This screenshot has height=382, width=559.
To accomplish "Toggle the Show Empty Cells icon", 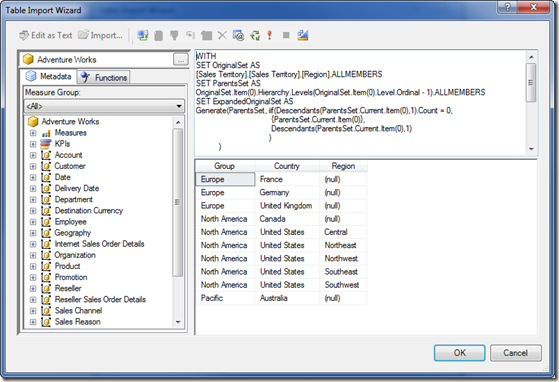I will [x=174, y=35].
